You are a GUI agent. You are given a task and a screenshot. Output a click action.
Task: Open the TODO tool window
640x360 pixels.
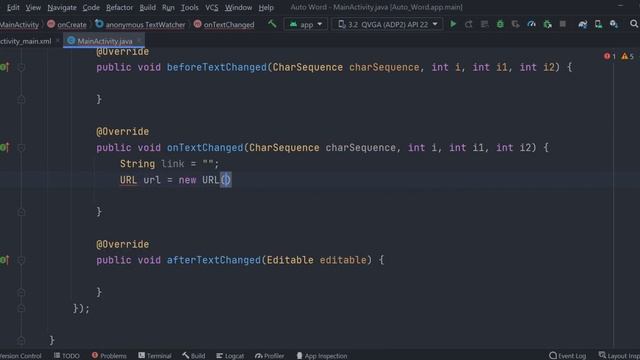[x=67, y=356]
